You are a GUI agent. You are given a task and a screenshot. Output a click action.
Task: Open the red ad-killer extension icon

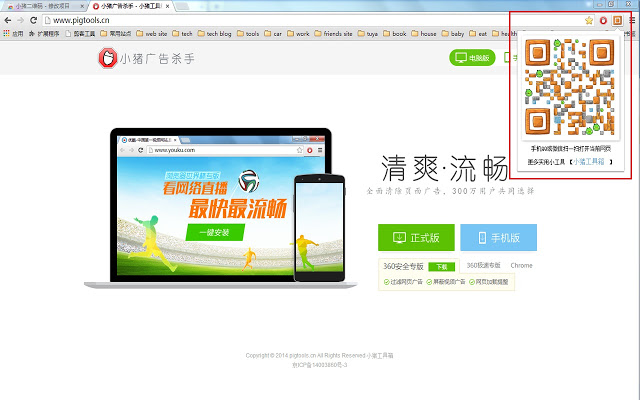[603, 20]
